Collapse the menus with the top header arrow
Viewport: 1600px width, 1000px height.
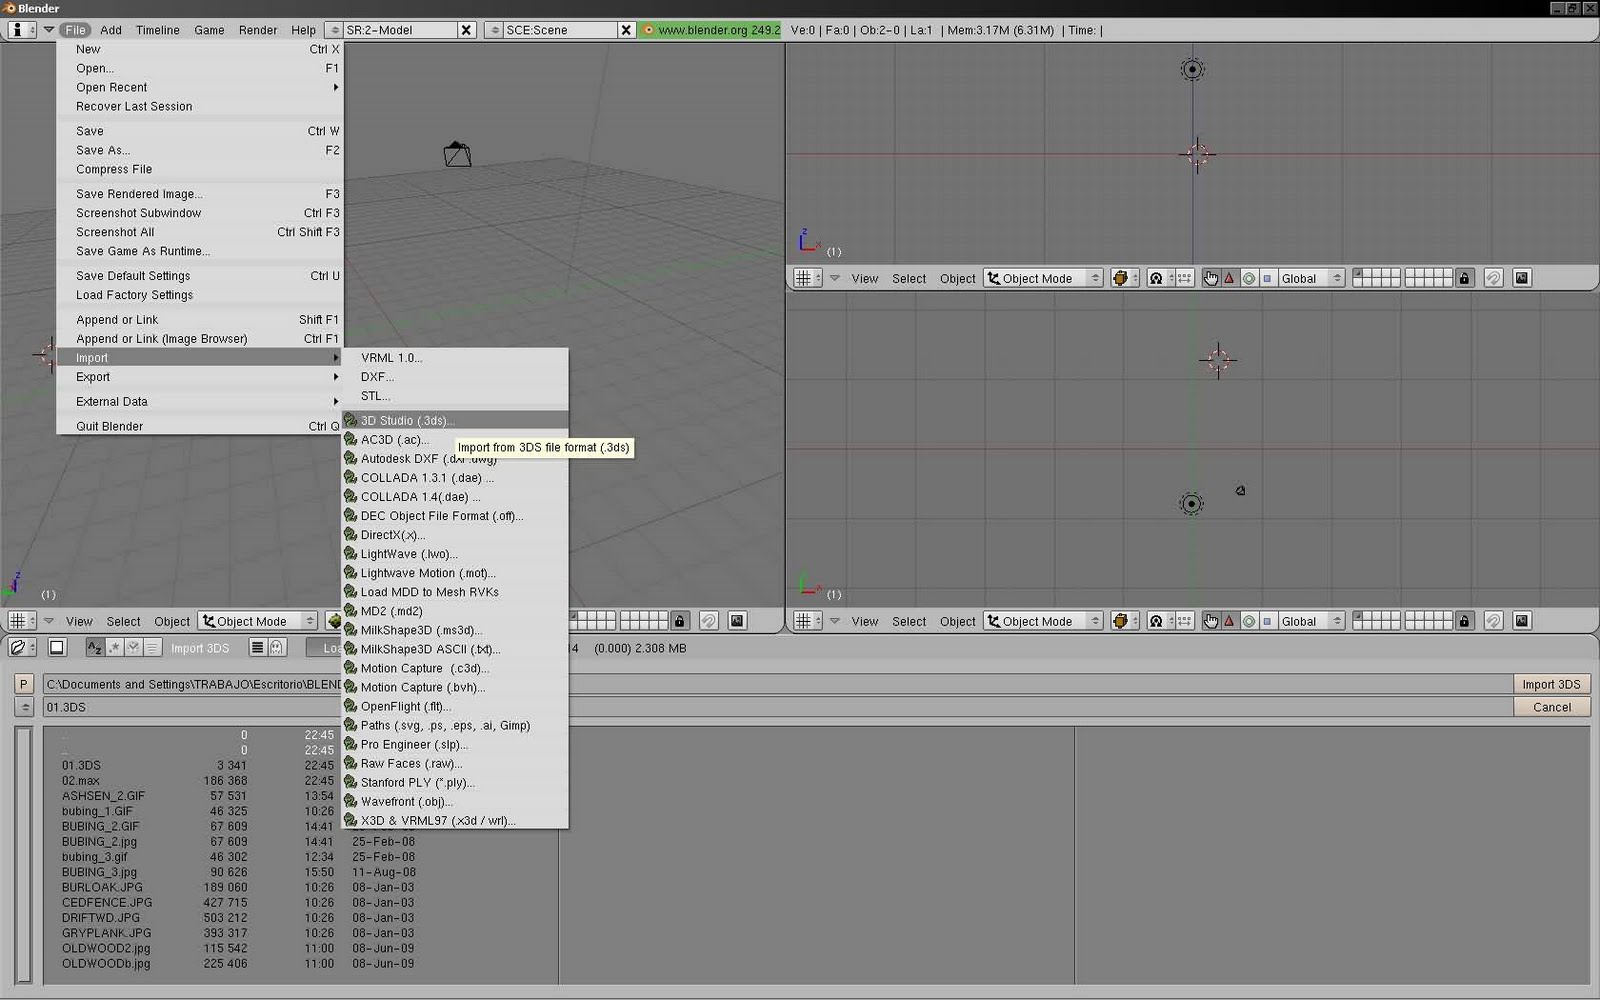coord(48,30)
